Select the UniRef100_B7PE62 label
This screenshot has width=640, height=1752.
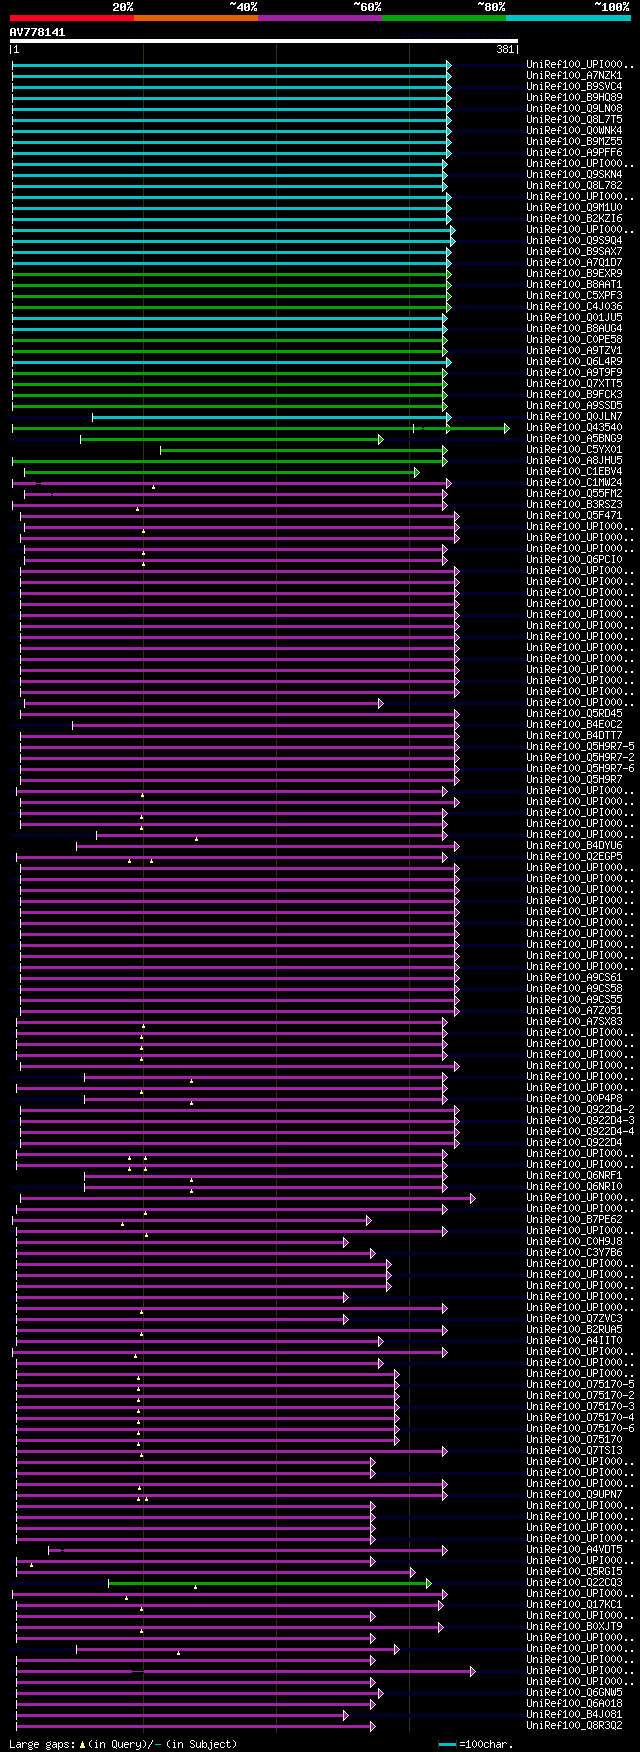click(x=574, y=1219)
